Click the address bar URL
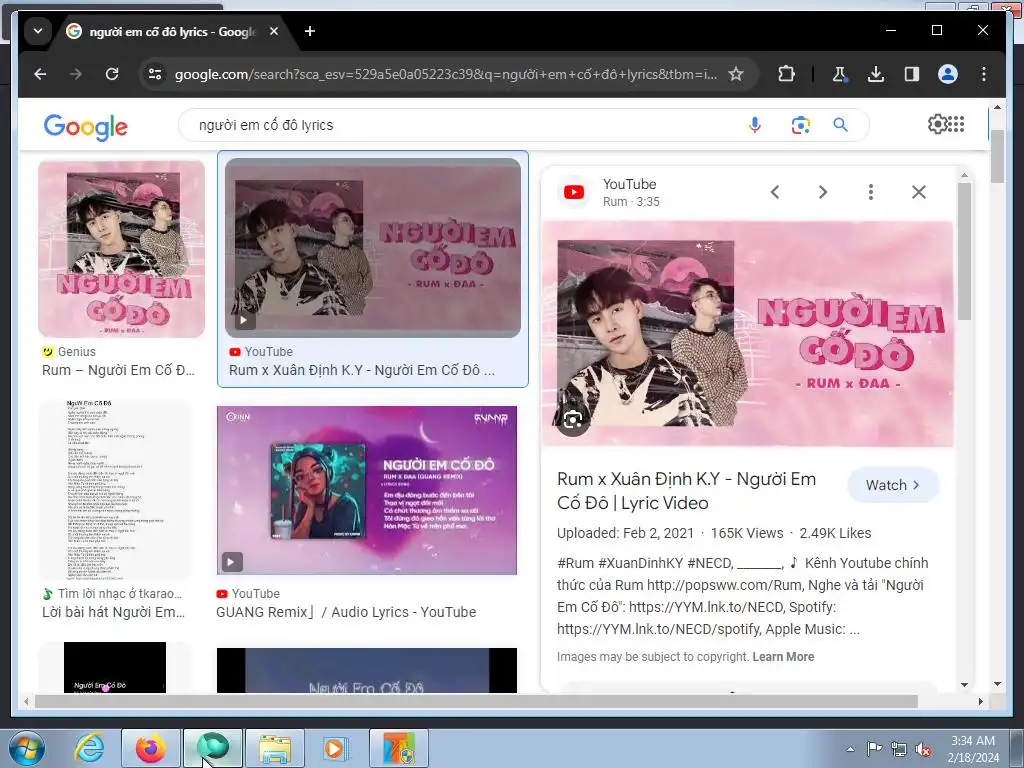The height and width of the screenshot is (768, 1024). click(x=445, y=74)
